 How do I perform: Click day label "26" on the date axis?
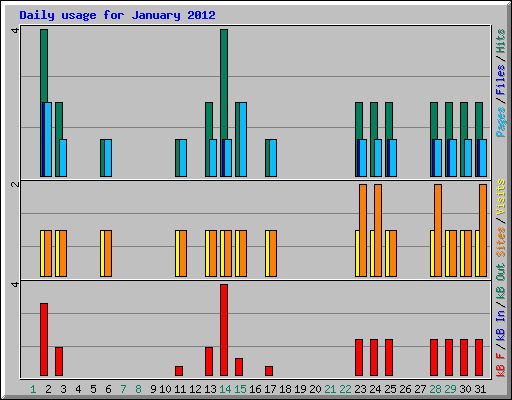click(x=405, y=389)
